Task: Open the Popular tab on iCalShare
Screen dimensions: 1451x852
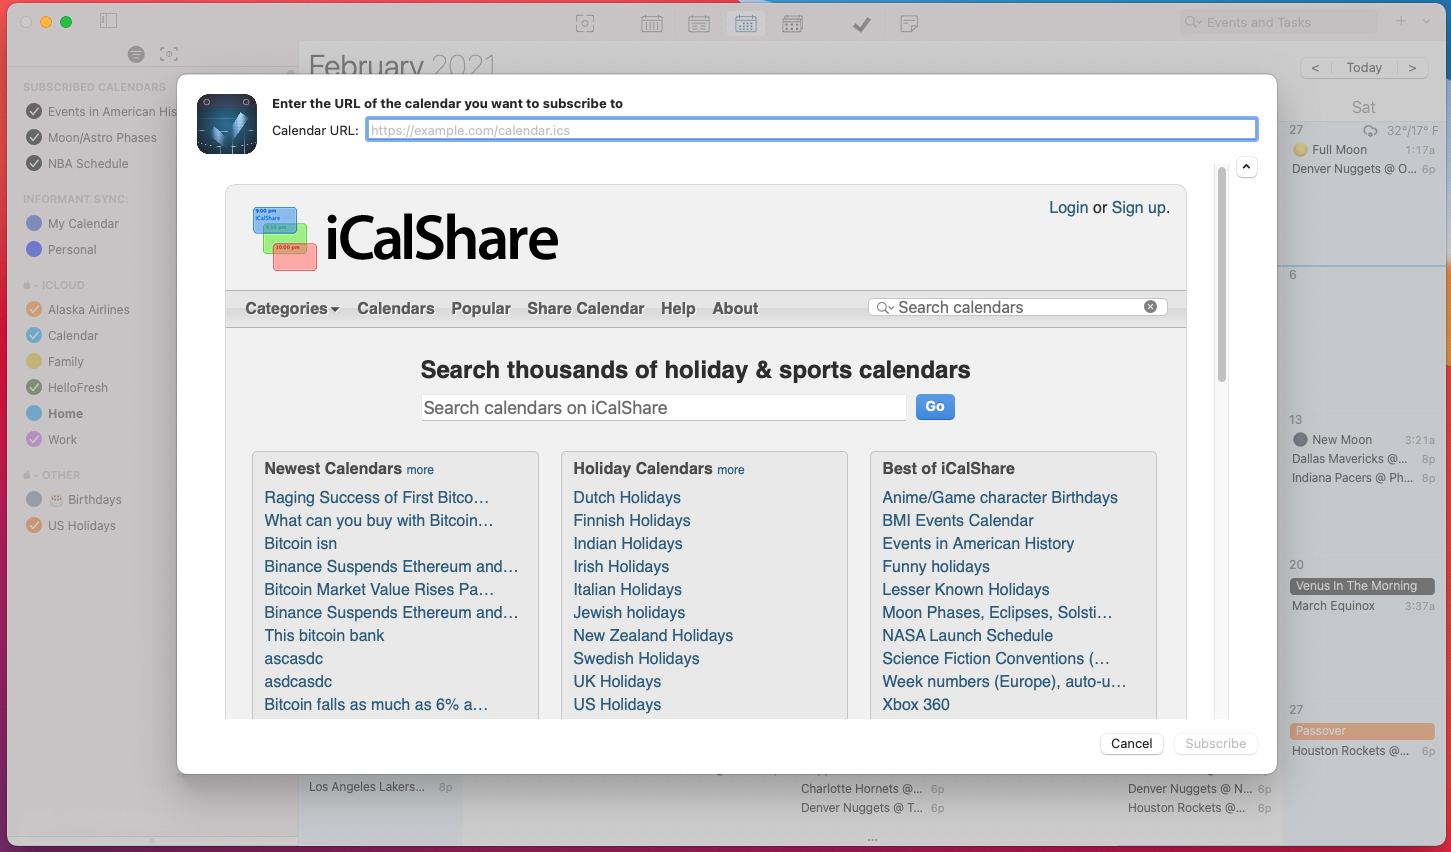Action: pyautogui.click(x=480, y=309)
